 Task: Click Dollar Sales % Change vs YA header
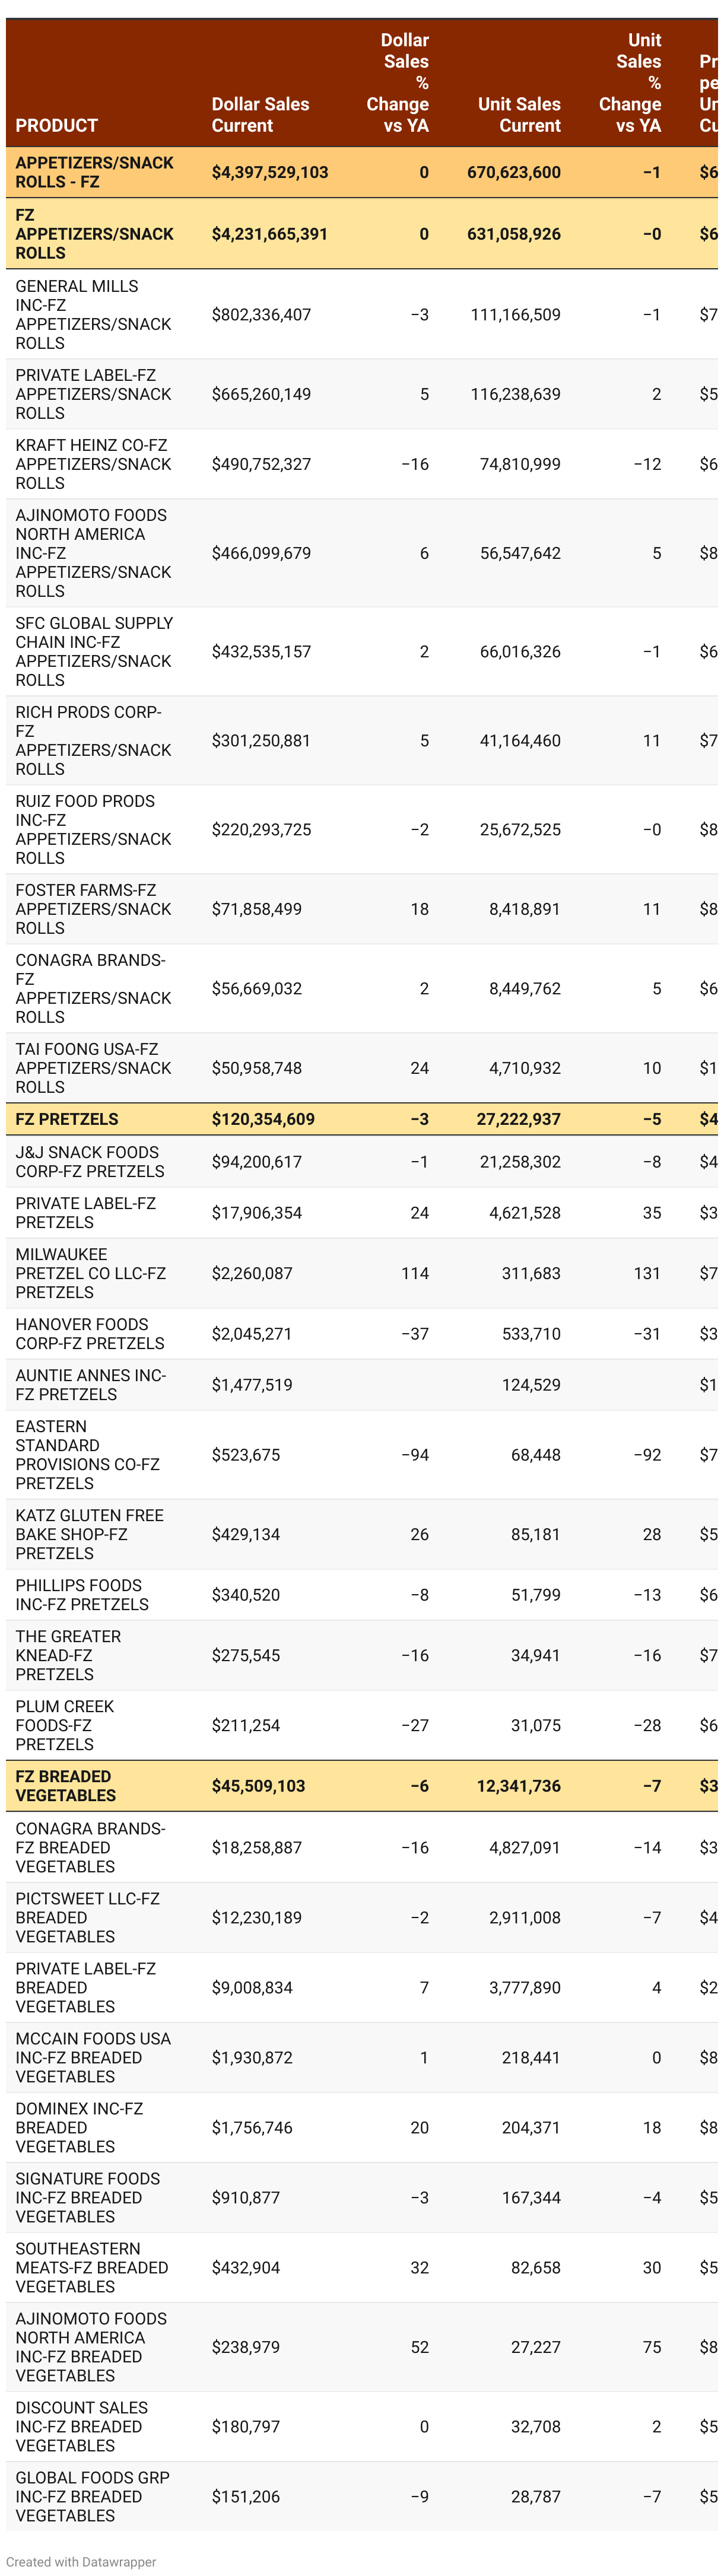click(x=398, y=82)
